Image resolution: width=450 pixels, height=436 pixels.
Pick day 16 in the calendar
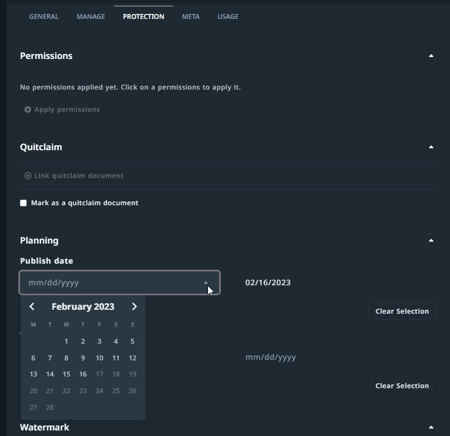point(83,374)
